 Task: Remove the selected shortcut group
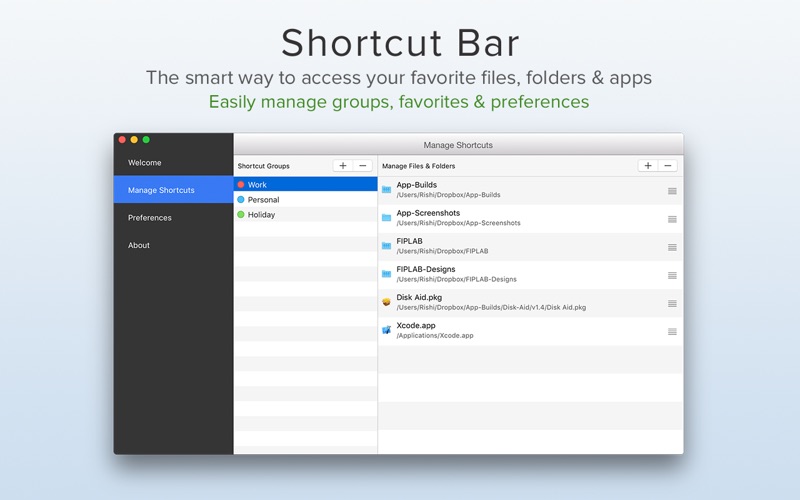363,166
